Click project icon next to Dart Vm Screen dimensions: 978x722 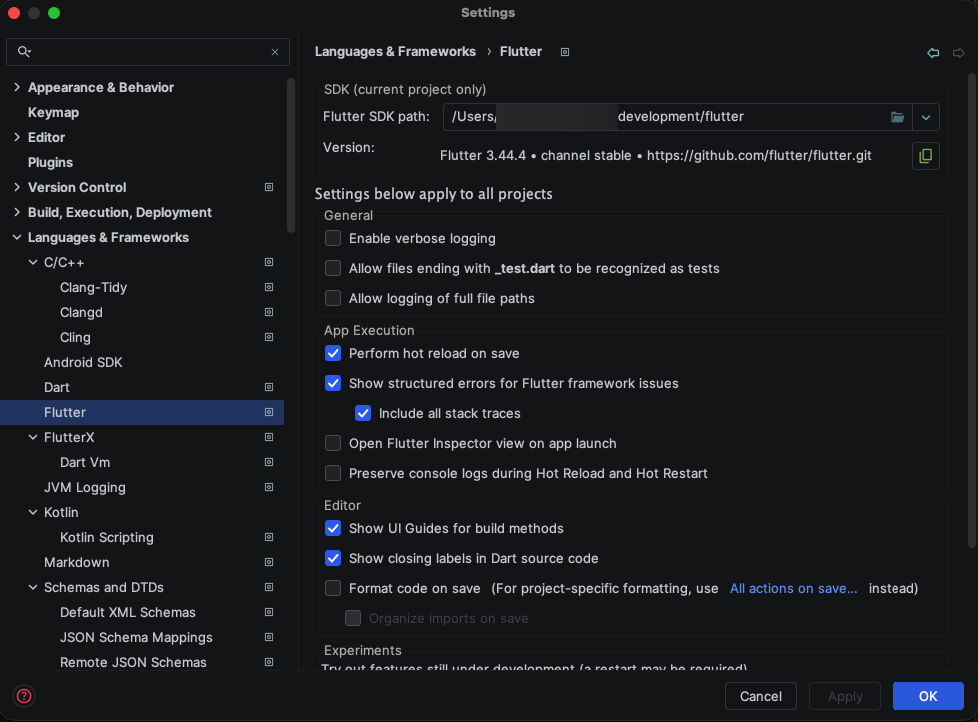[x=269, y=462]
